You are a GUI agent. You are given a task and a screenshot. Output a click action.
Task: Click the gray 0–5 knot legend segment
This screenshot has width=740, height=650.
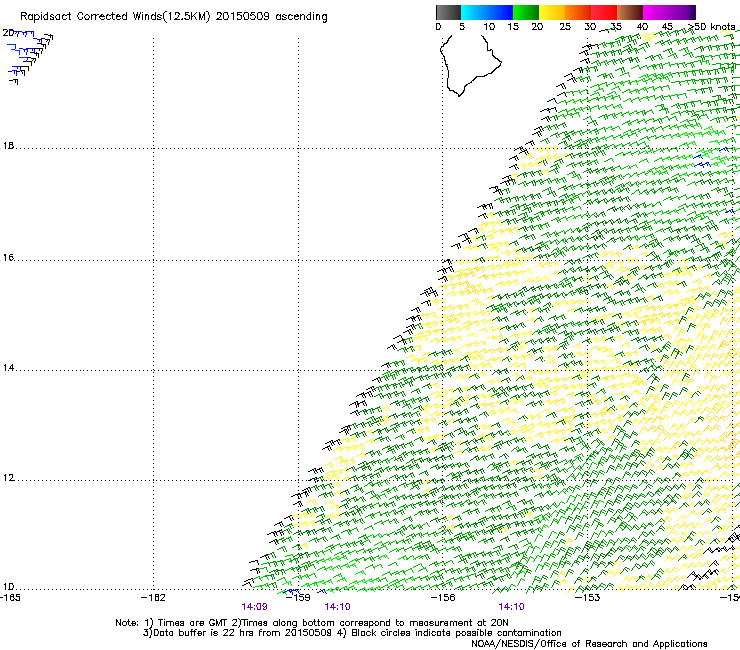pos(448,12)
